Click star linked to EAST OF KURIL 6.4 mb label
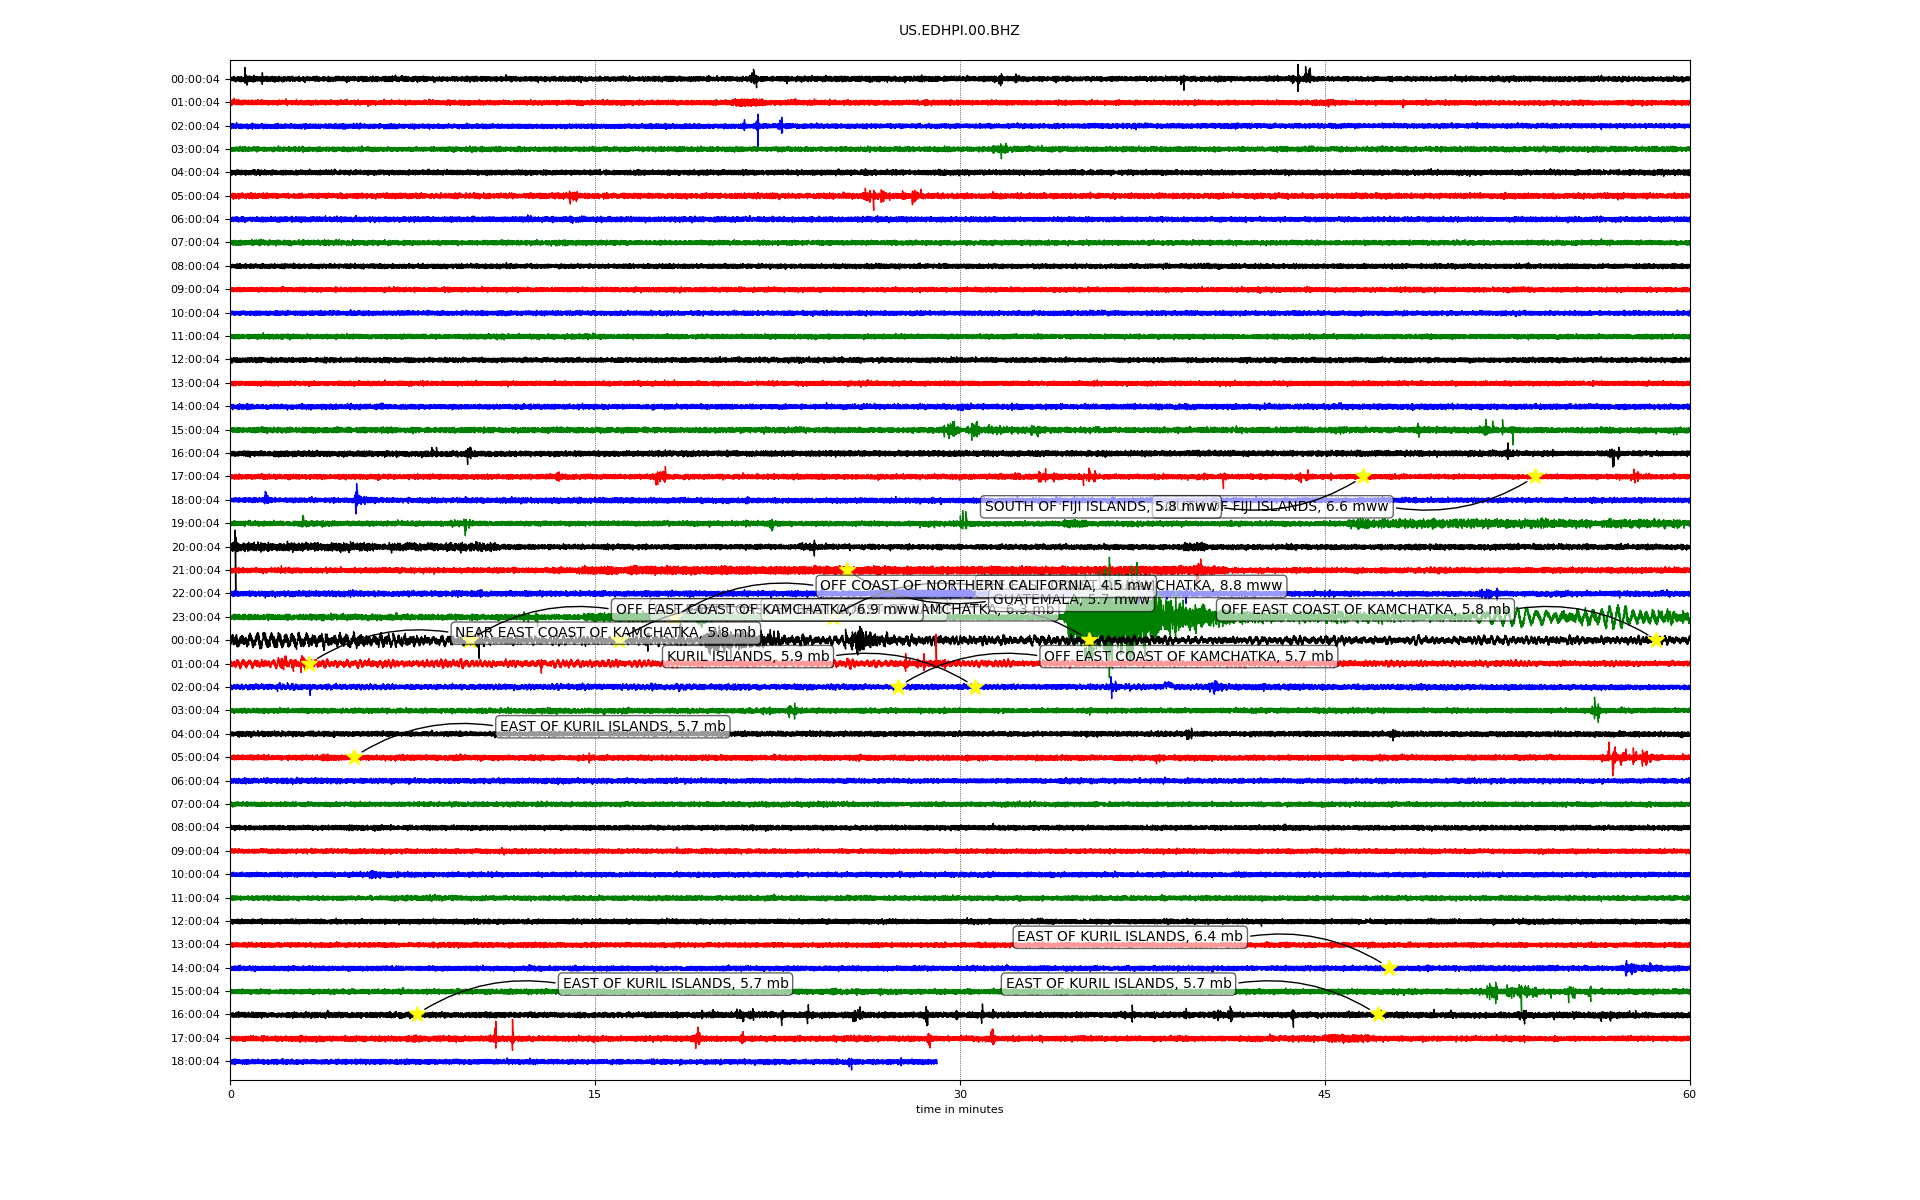Screen dimensions: 1920x1200 click(x=1388, y=968)
